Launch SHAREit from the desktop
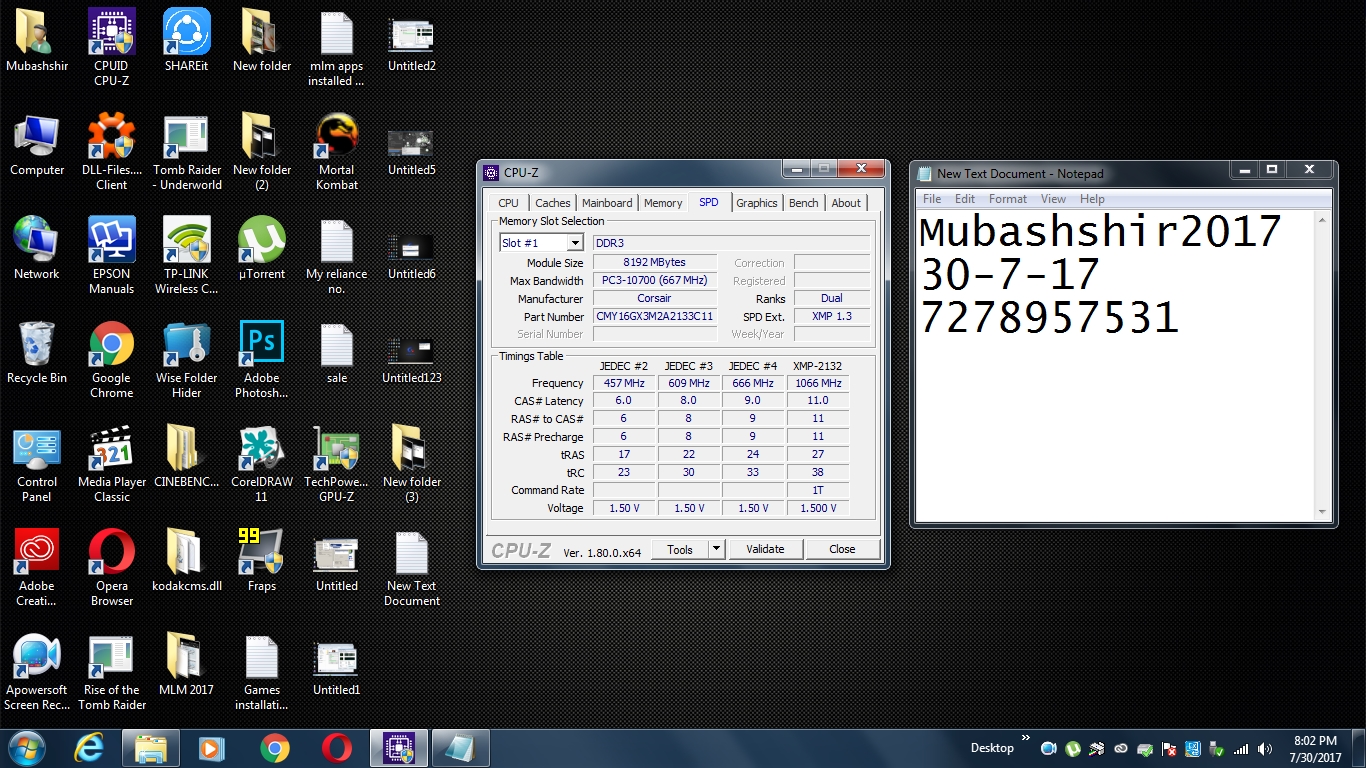The image size is (1366, 768). [187, 40]
